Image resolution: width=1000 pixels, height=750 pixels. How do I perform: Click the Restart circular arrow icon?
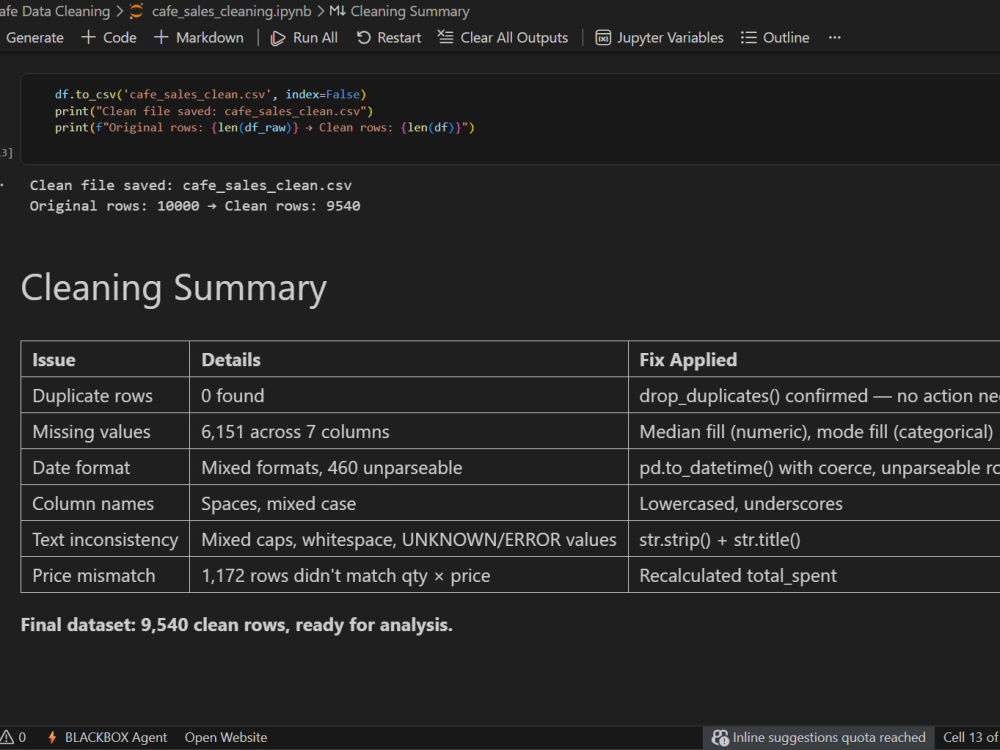tap(364, 38)
